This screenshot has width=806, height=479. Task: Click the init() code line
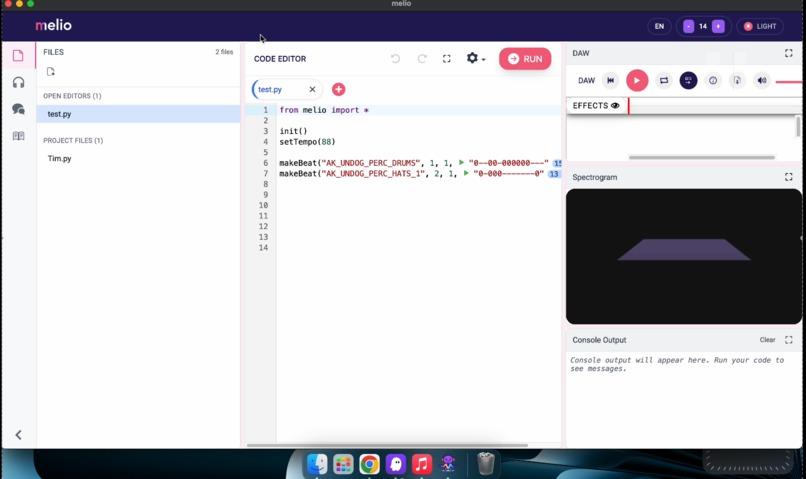pyautogui.click(x=293, y=131)
